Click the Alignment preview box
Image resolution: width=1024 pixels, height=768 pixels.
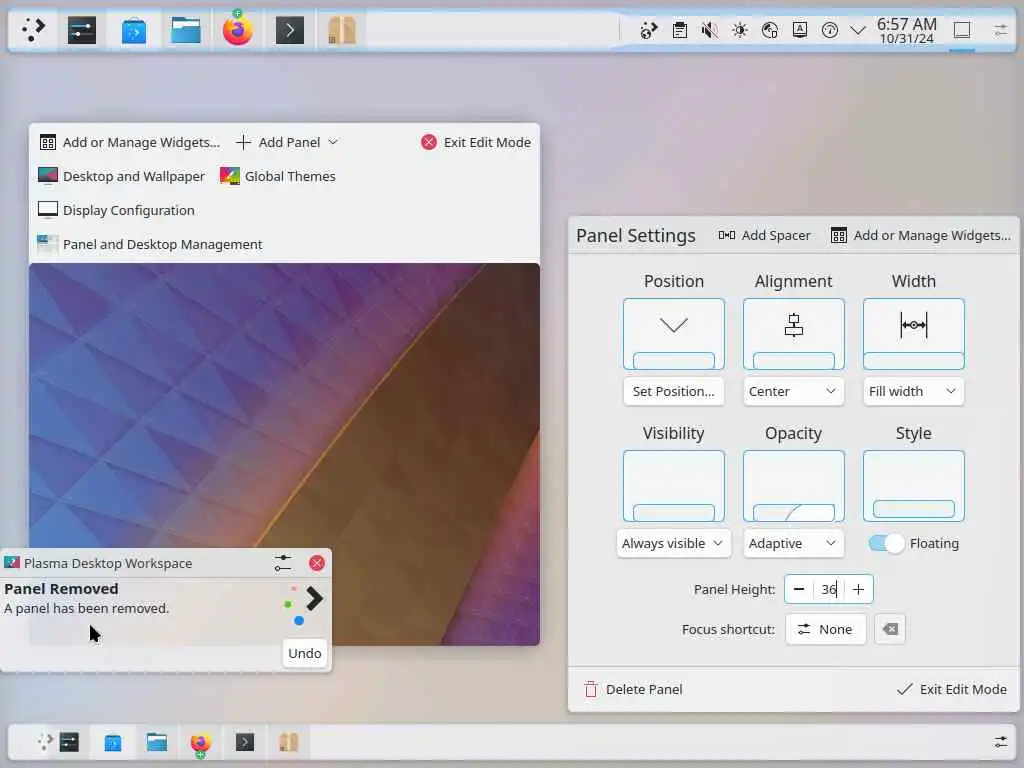click(x=793, y=334)
